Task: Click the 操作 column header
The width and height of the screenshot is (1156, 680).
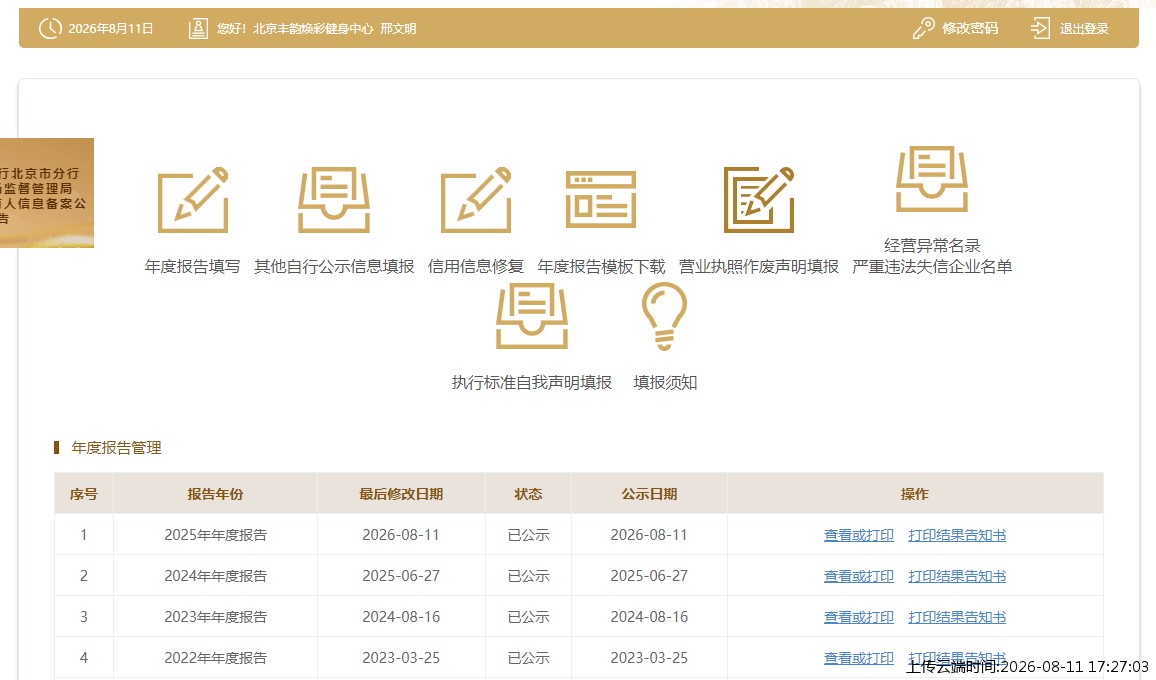Action: tap(914, 494)
